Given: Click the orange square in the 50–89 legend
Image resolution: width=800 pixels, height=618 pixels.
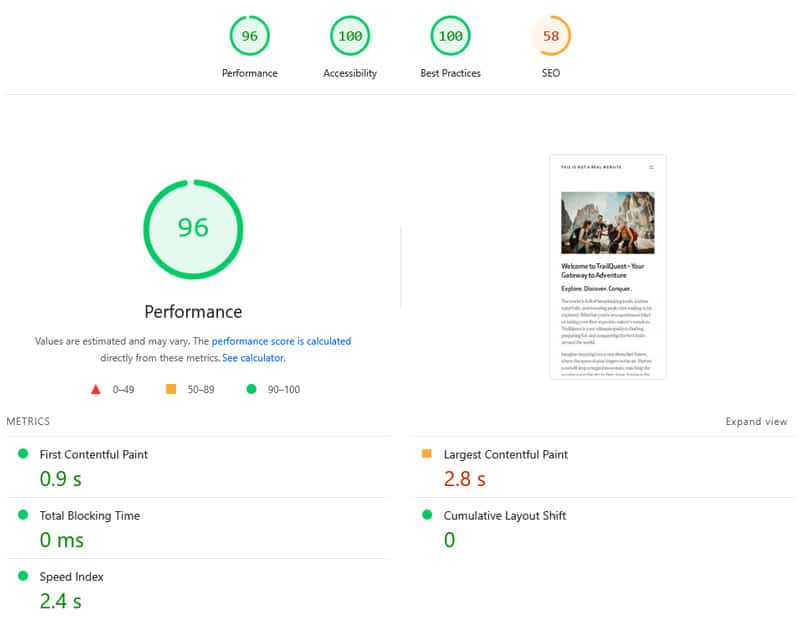Looking at the screenshot, I should pyautogui.click(x=168, y=389).
